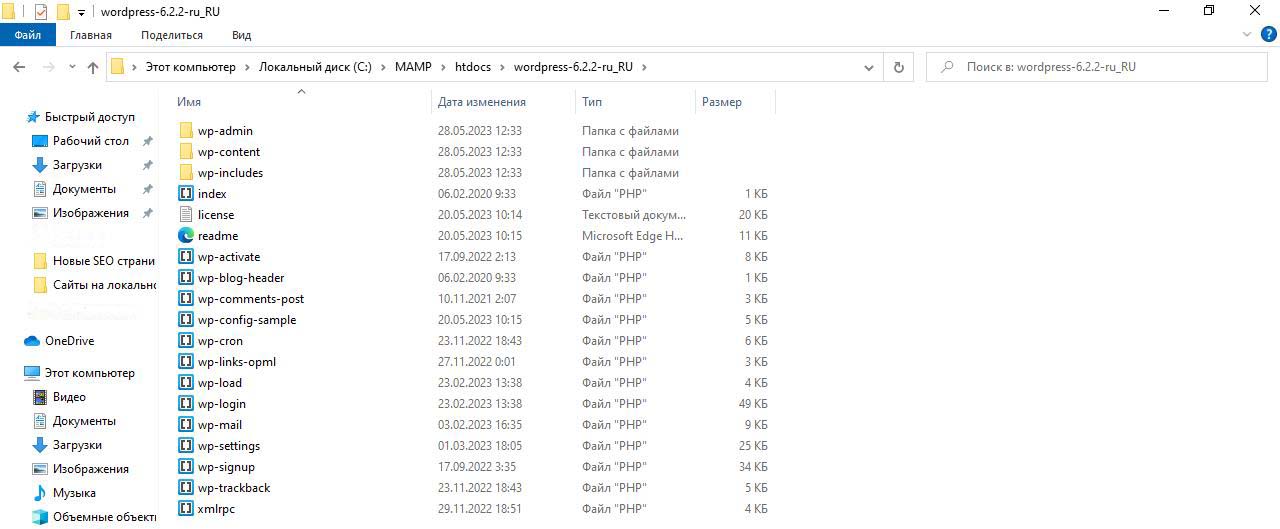This screenshot has height=529, width=1280.
Task: Select Рабочий стол in Quick access
Action: click(90, 141)
